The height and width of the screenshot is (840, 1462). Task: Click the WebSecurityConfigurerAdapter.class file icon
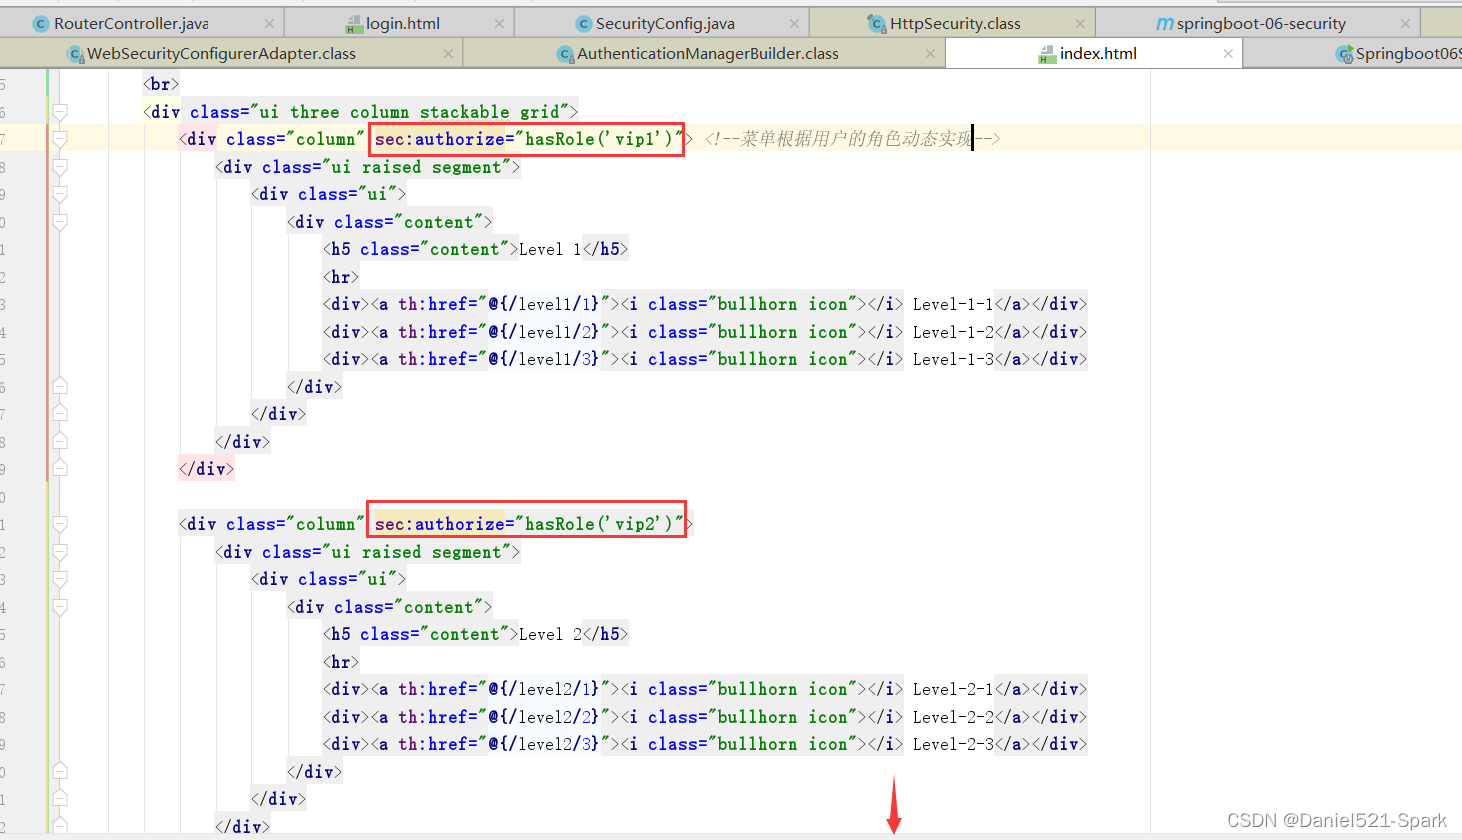point(75,54)
